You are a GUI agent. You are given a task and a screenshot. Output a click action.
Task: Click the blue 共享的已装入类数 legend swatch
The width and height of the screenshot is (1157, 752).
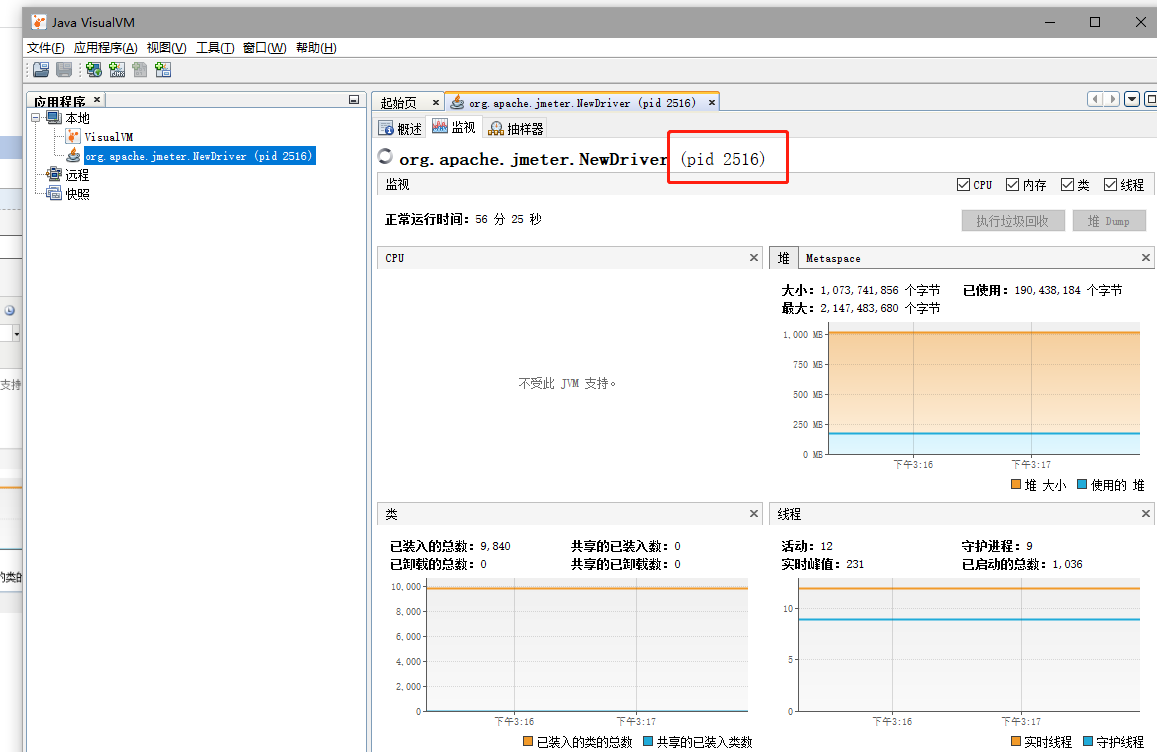pos(648,741)
